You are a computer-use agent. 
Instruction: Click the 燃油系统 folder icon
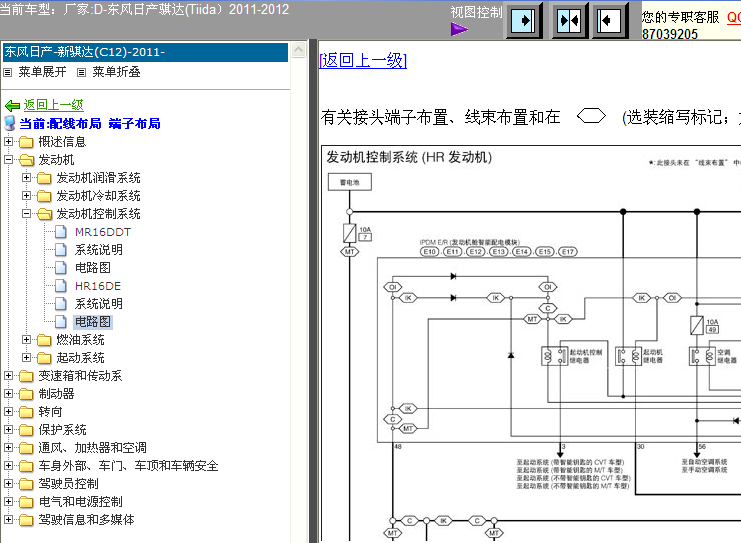(44, 340)
